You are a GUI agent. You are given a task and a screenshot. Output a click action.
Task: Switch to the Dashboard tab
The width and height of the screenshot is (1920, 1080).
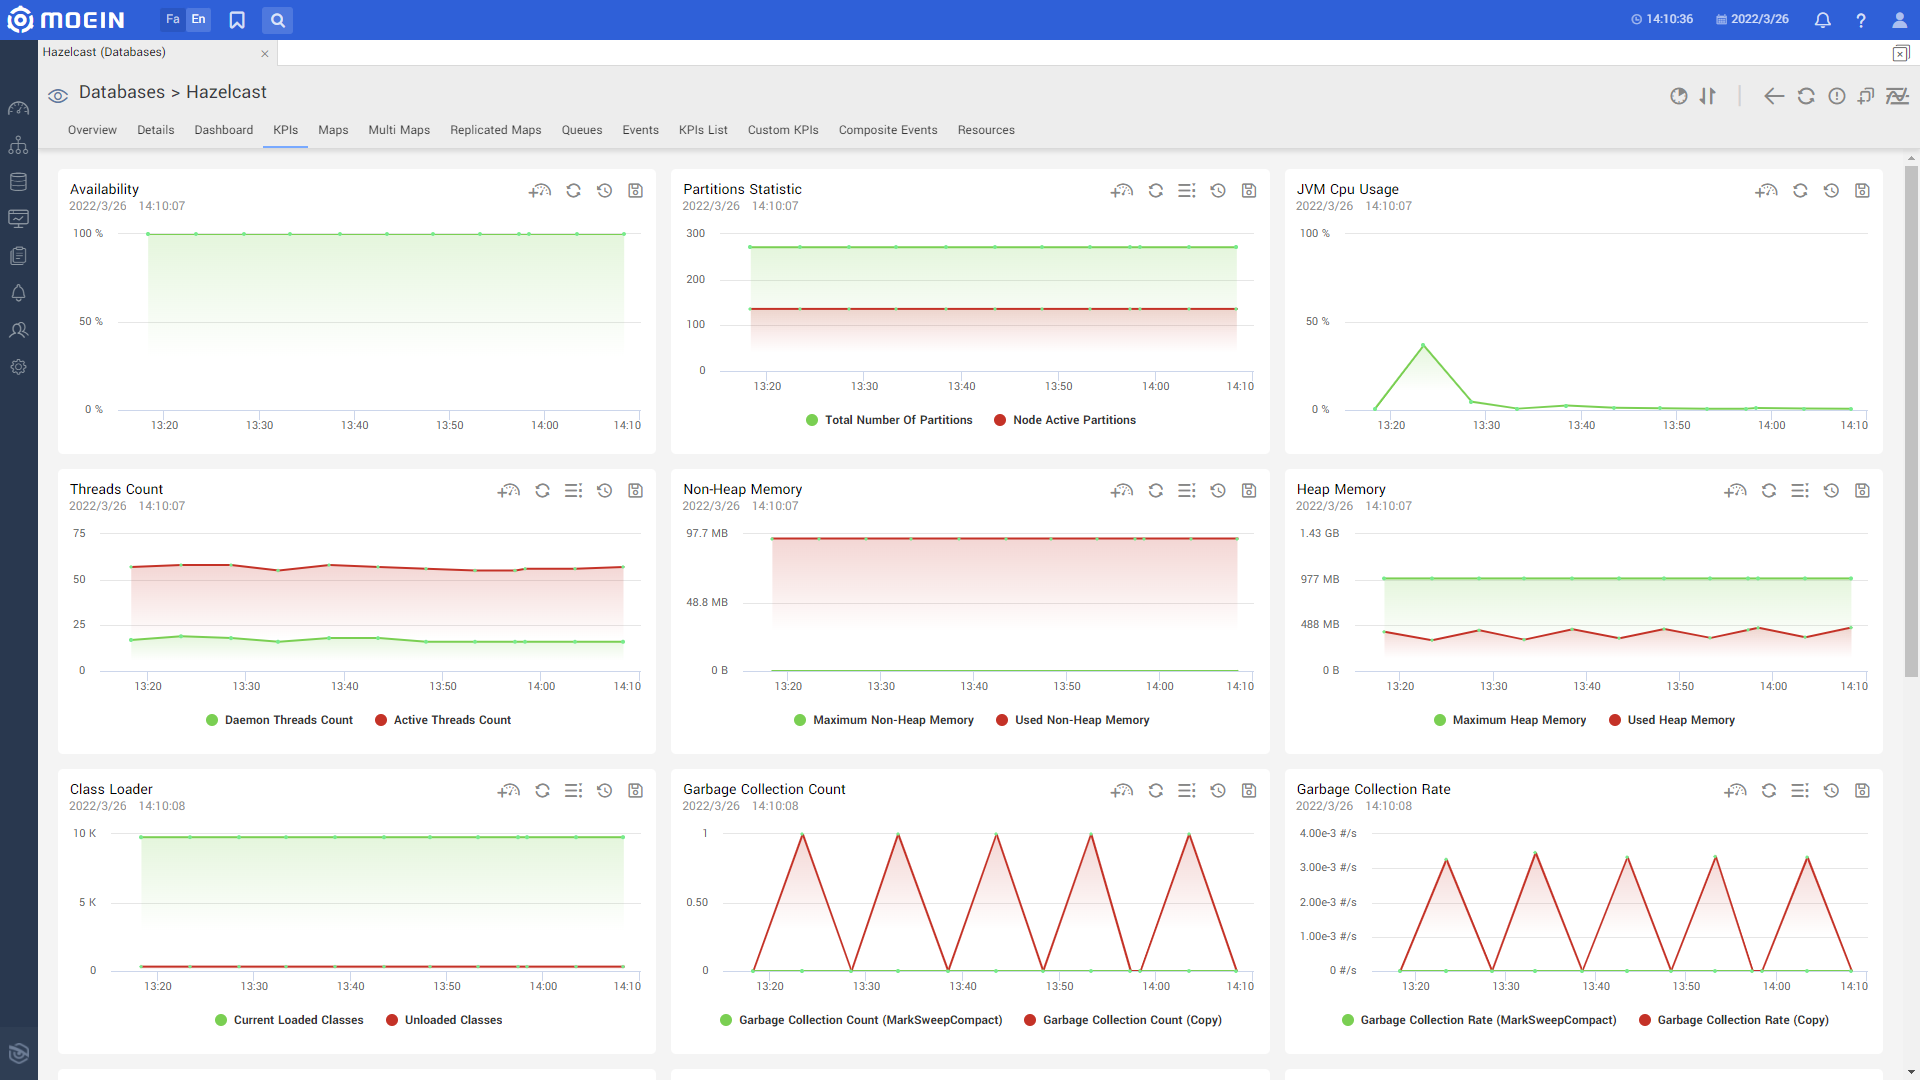[x=224, y=130]
